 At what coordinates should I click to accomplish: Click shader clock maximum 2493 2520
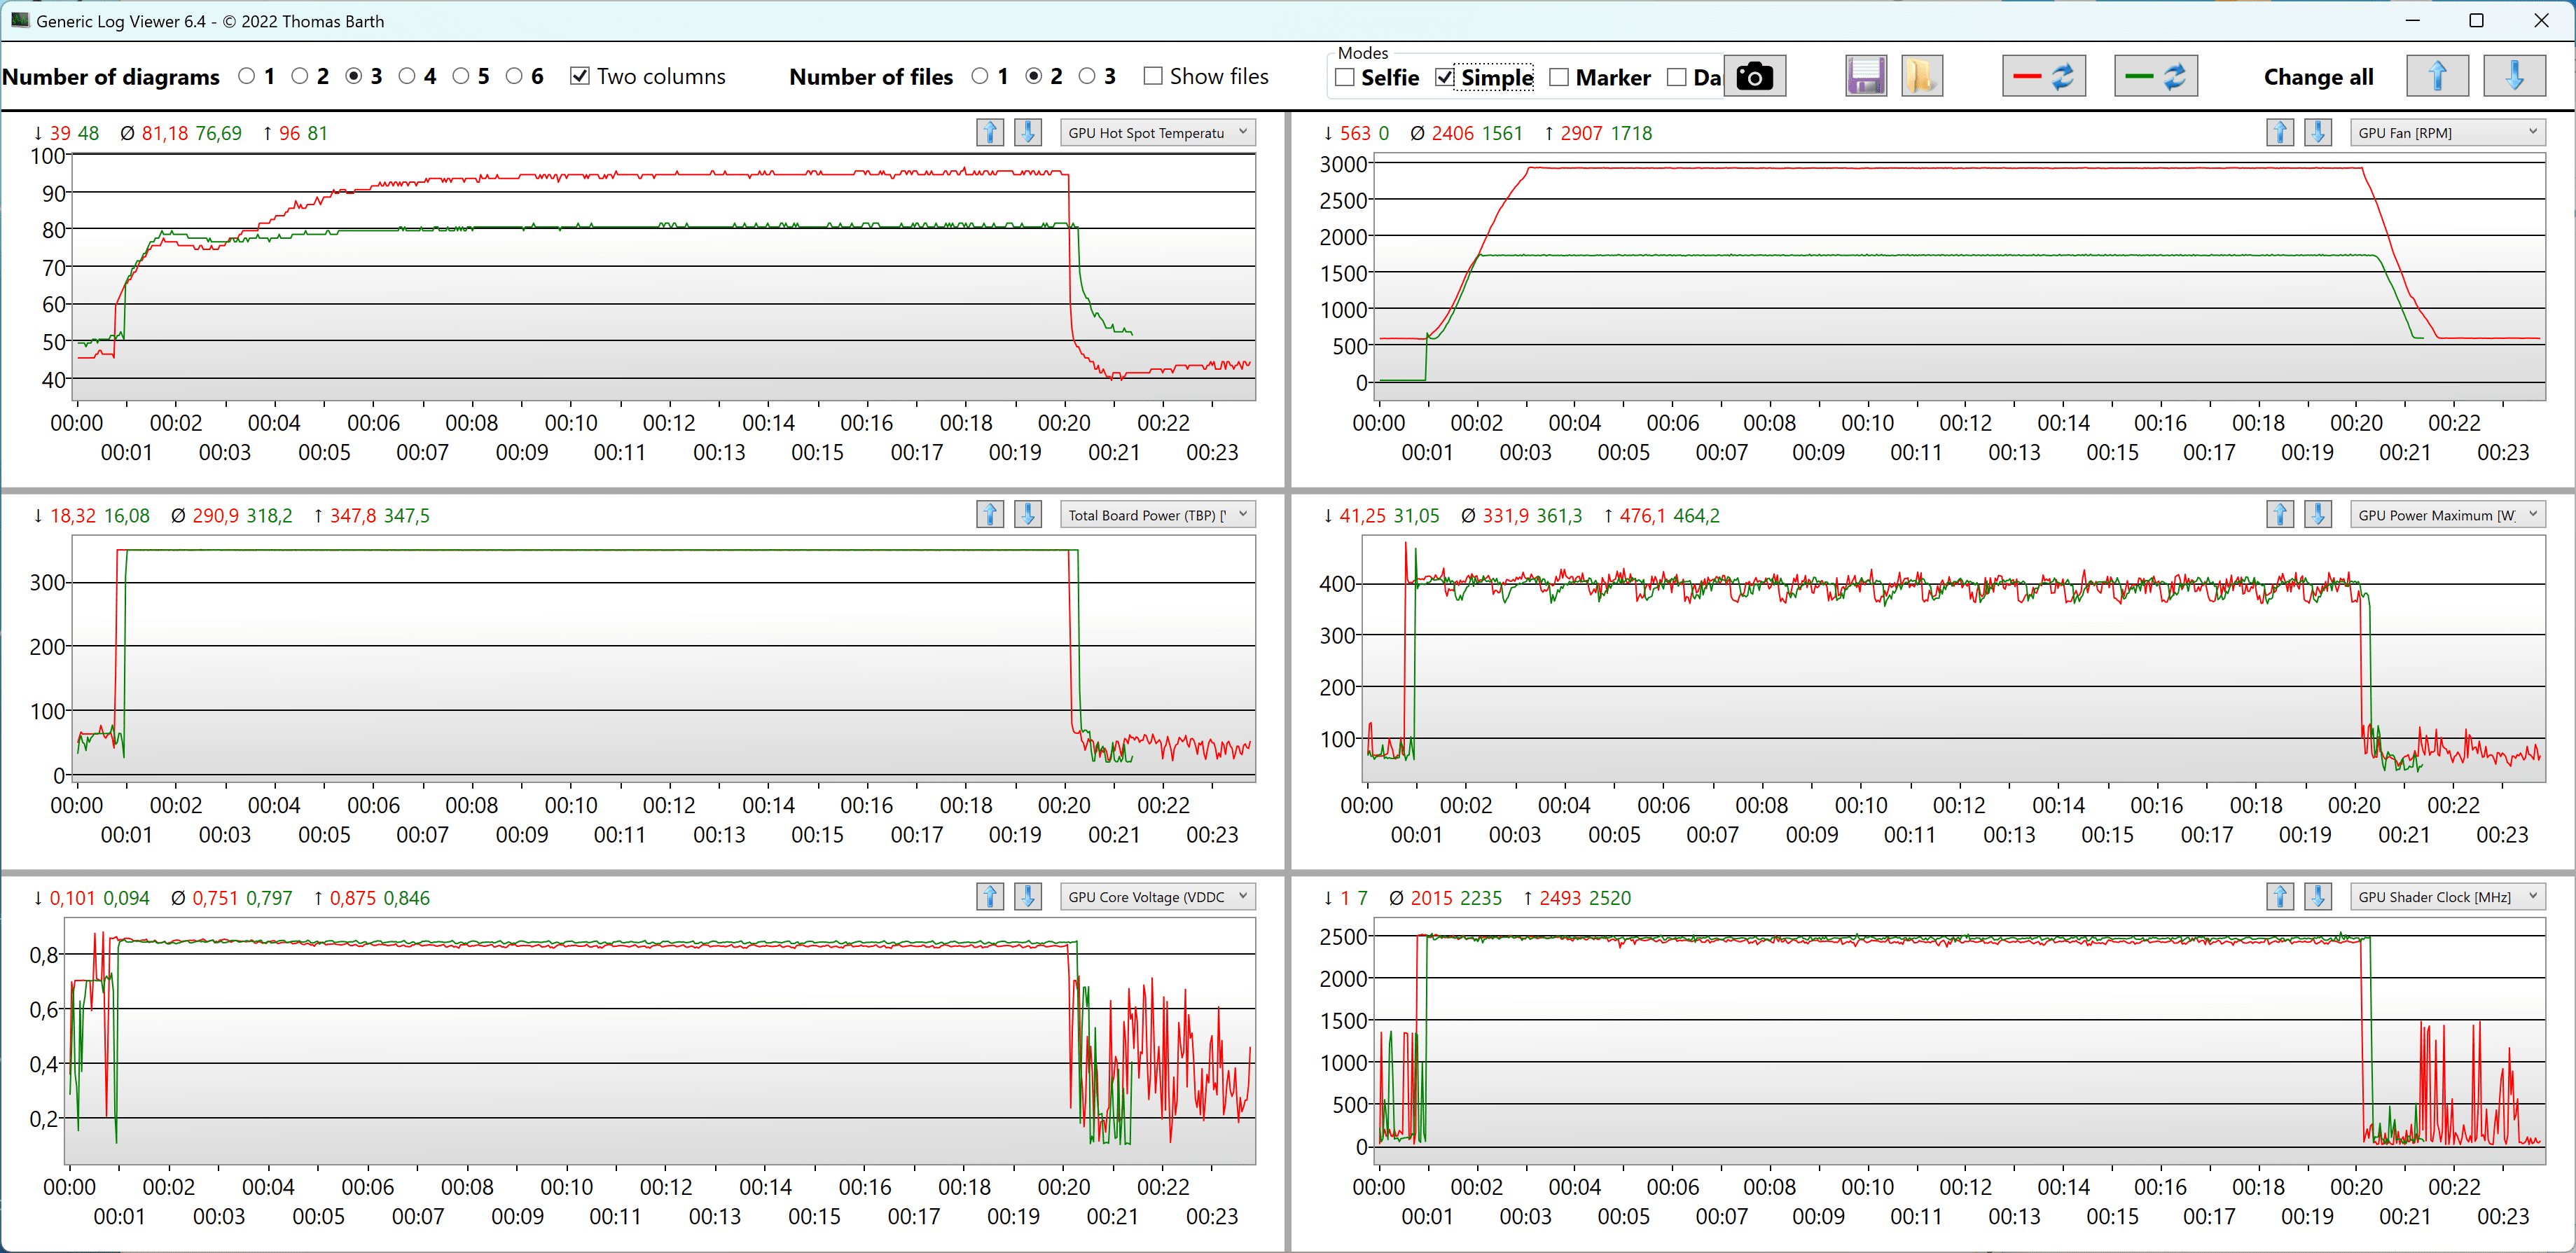point(1585,897)
